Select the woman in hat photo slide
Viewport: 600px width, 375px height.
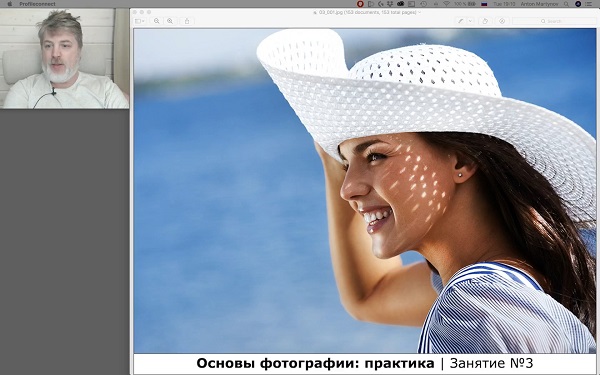pyautogui.click(x=365, y=191)
